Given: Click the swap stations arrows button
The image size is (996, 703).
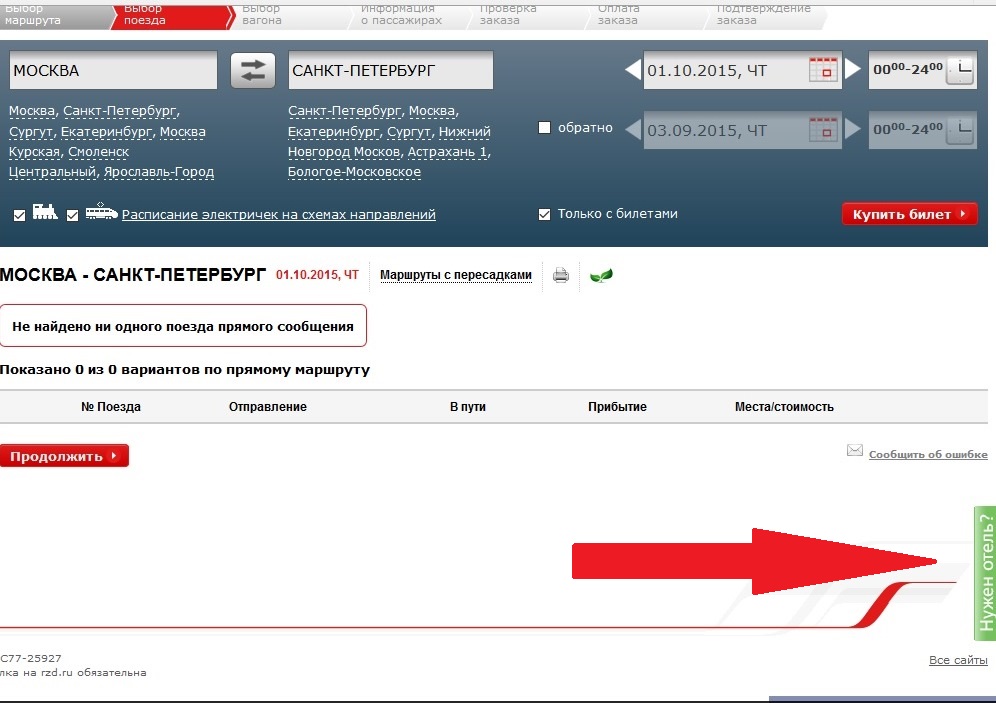Looking at the screenshot, I should (253, 70).
